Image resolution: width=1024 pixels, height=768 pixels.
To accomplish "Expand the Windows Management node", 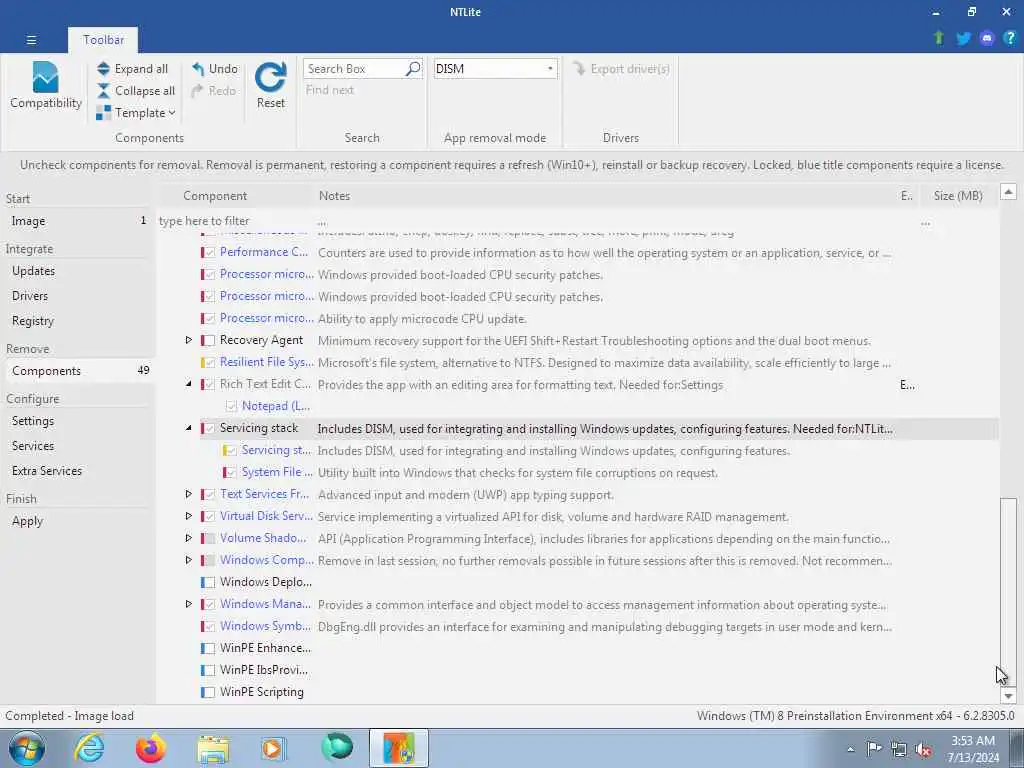I will 189,604.
